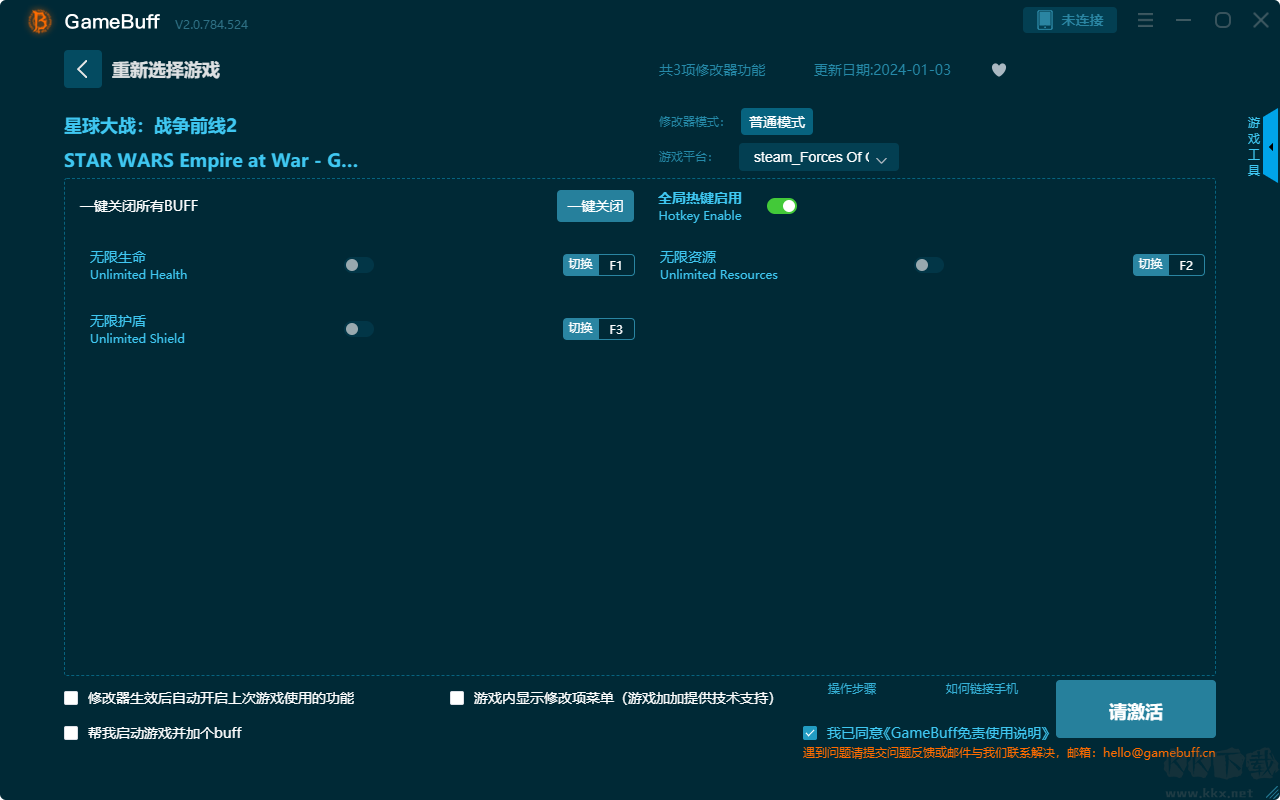The image size is (1280, 800).
Task: Click the F2 hotkey switch button
Action: click(1169, 265)
